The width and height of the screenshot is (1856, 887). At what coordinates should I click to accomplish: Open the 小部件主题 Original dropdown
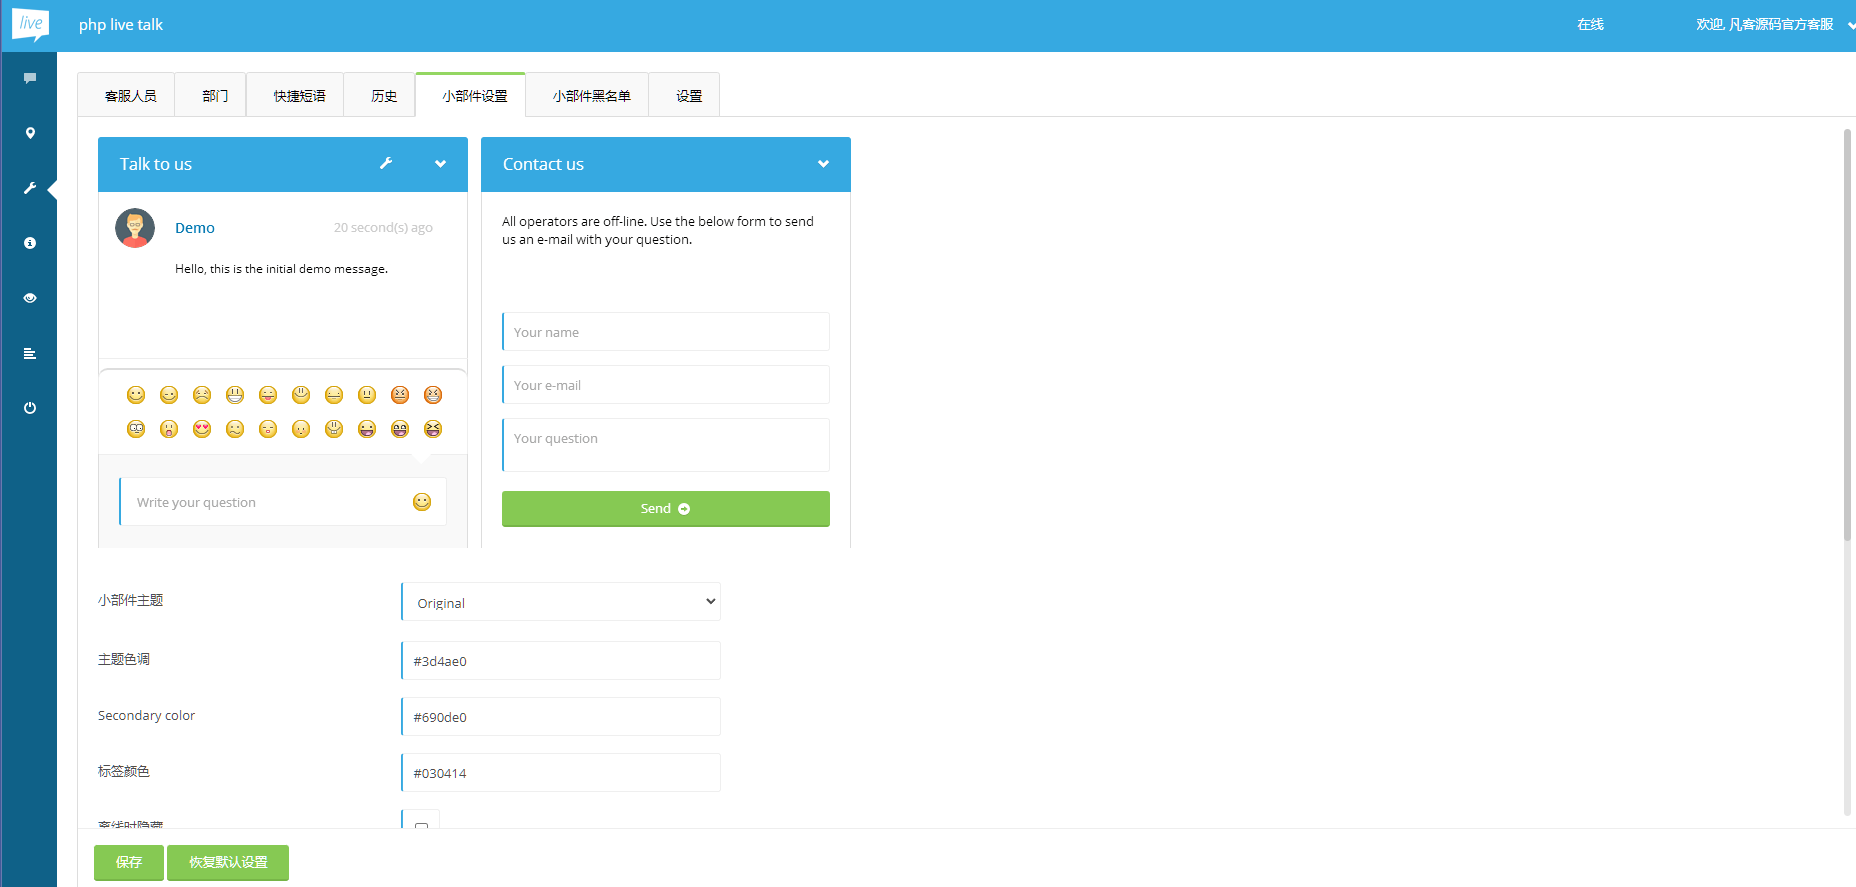point(561,602)
